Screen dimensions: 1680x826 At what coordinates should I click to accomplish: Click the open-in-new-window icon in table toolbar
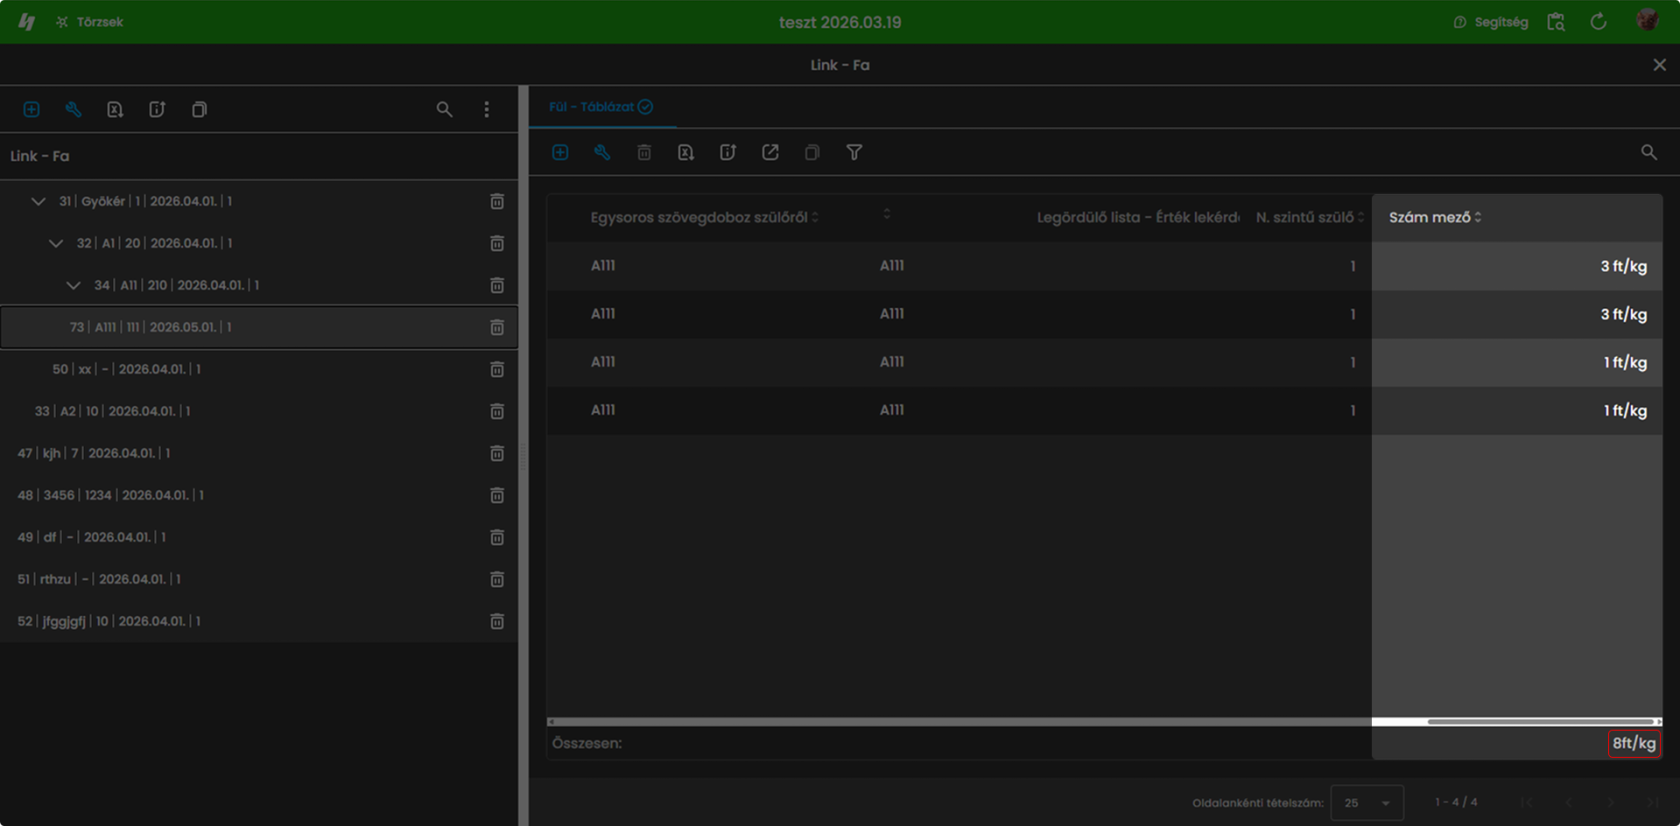click(770, 152)
